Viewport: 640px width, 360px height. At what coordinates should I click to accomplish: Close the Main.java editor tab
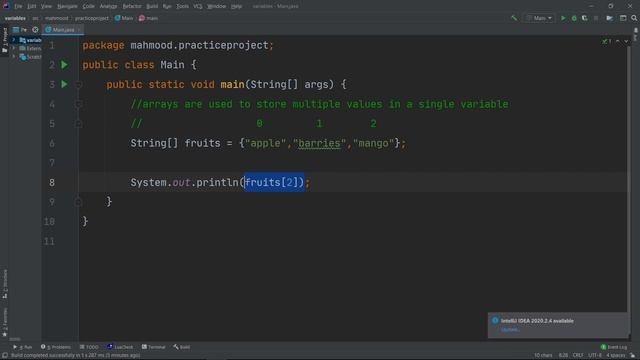[x=79, y=30]
